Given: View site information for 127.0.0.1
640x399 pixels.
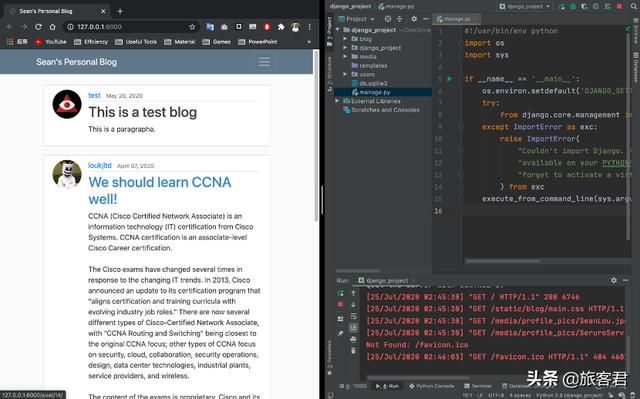Looking at the screenshot, I should 70,27.
